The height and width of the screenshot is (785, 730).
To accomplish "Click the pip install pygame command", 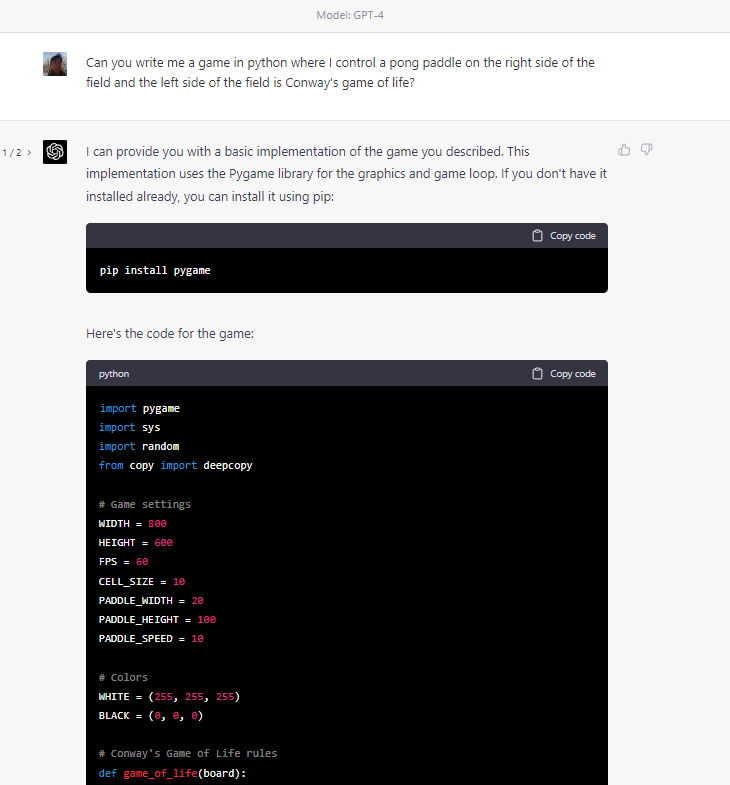I will (x=155, y=270).
